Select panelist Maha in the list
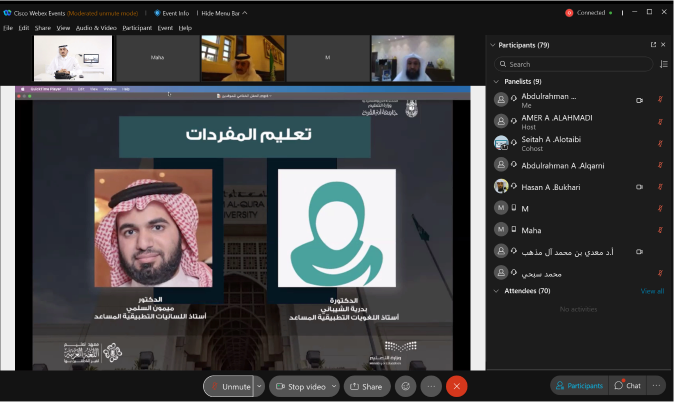The width and height of the screenshot is (674, 402). coord(579,230)
